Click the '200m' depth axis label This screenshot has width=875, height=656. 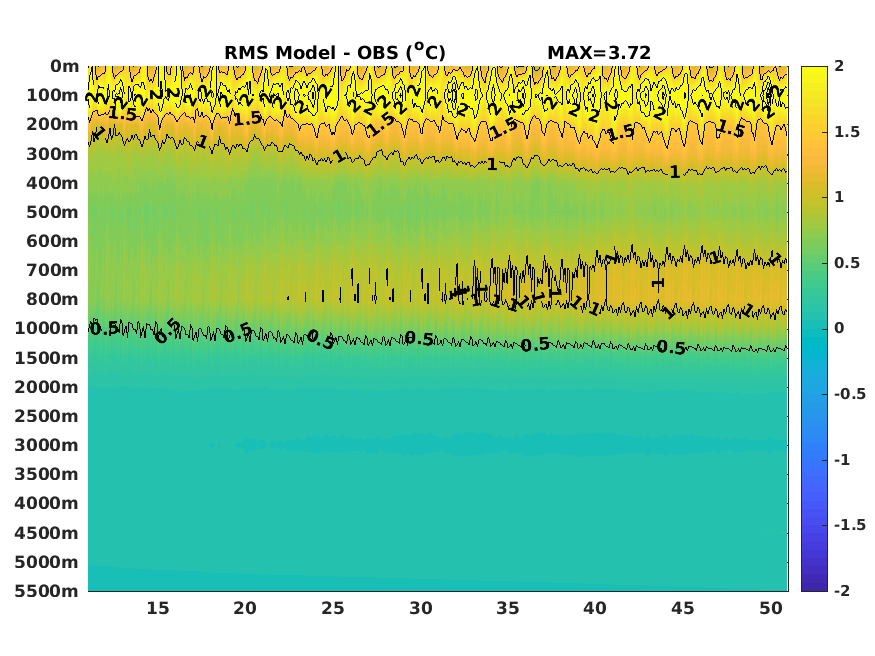pyautogui.click(x=52, y=124)
